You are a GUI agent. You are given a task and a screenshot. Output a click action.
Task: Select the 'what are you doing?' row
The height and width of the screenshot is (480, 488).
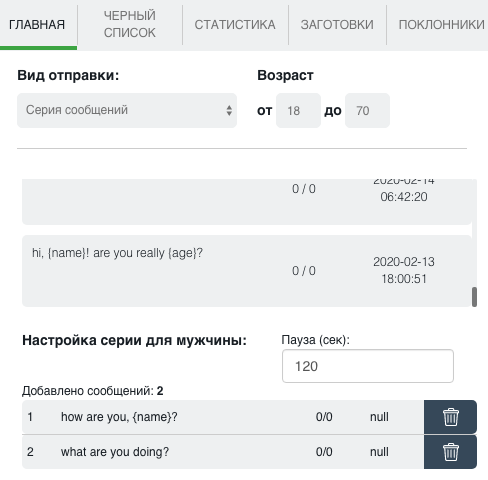[223, 452]
